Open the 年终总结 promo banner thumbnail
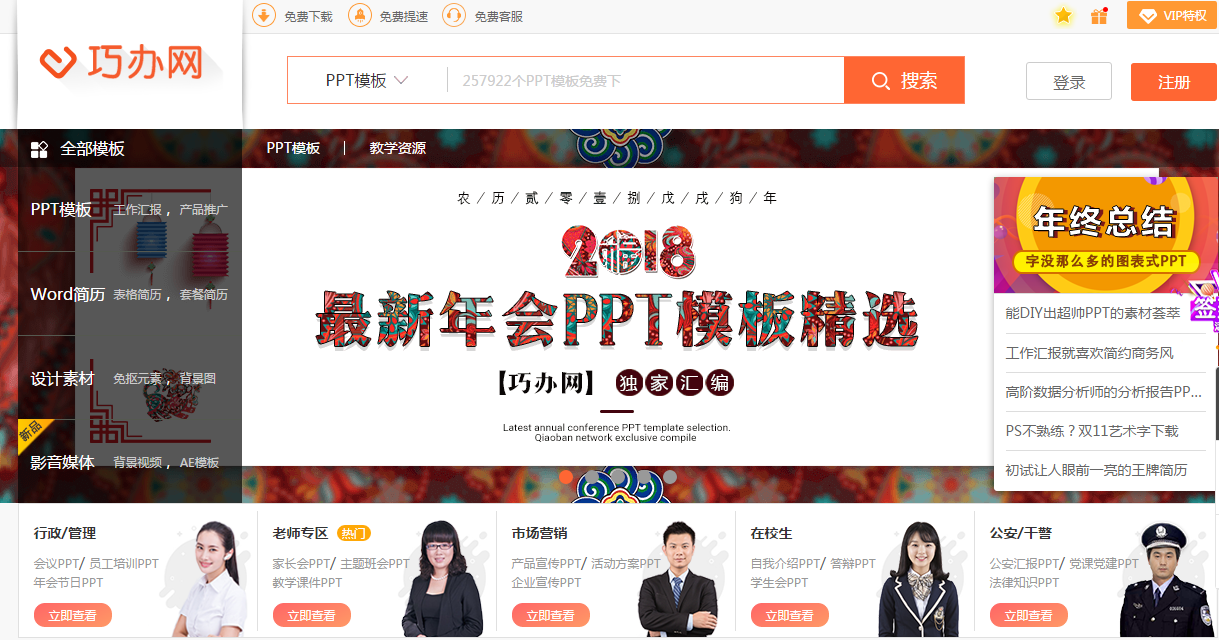 coord(1104,235)
